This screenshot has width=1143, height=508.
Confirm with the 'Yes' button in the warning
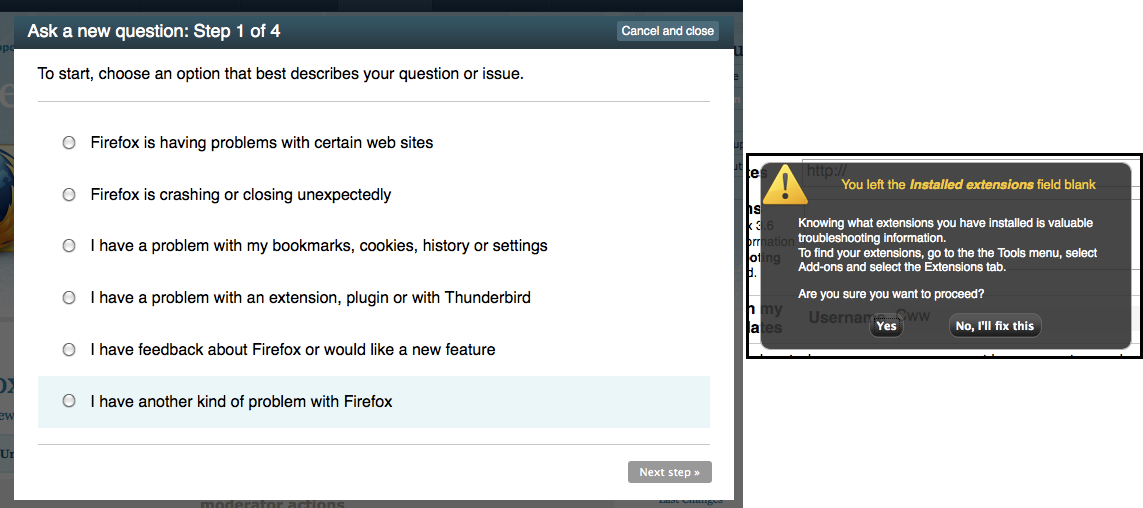(x=886, y=326)
